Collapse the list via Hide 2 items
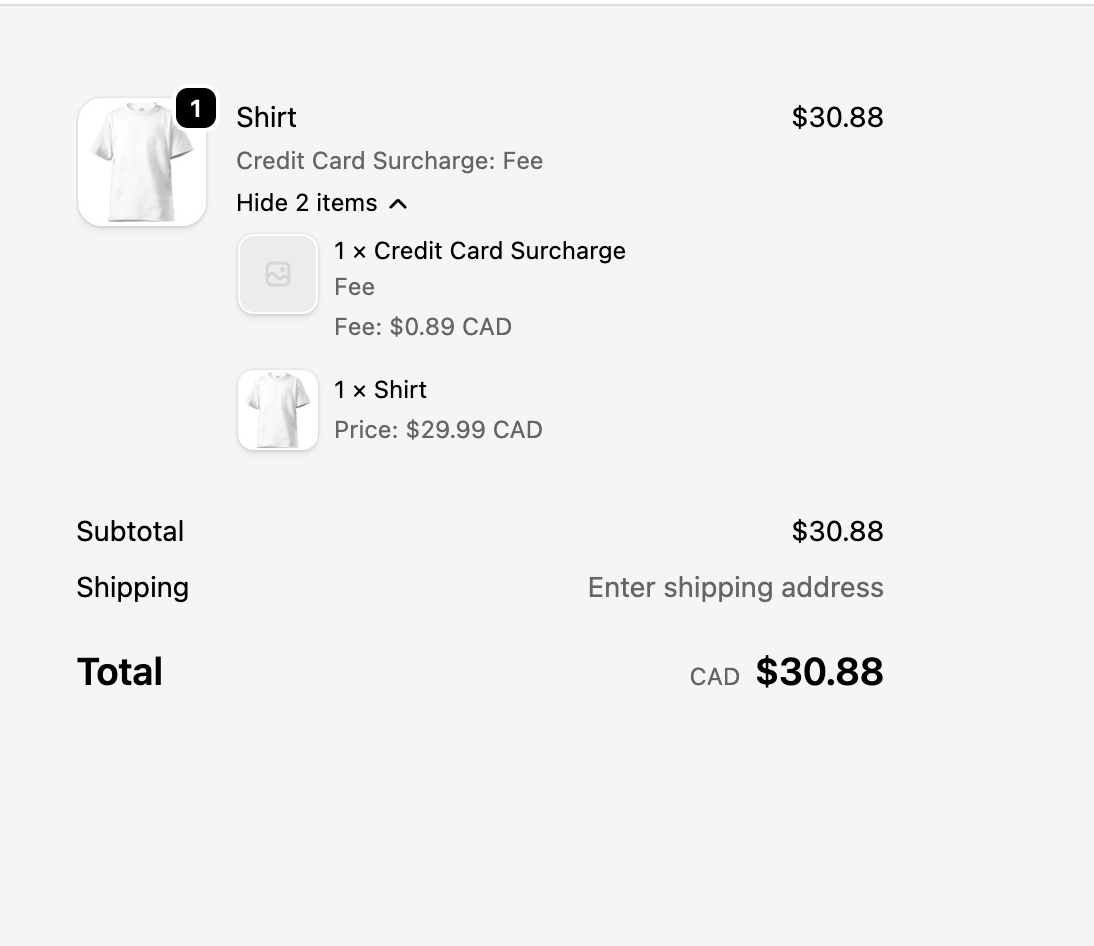This screenshot has height=946, width=1094. (x=306, y=203)
